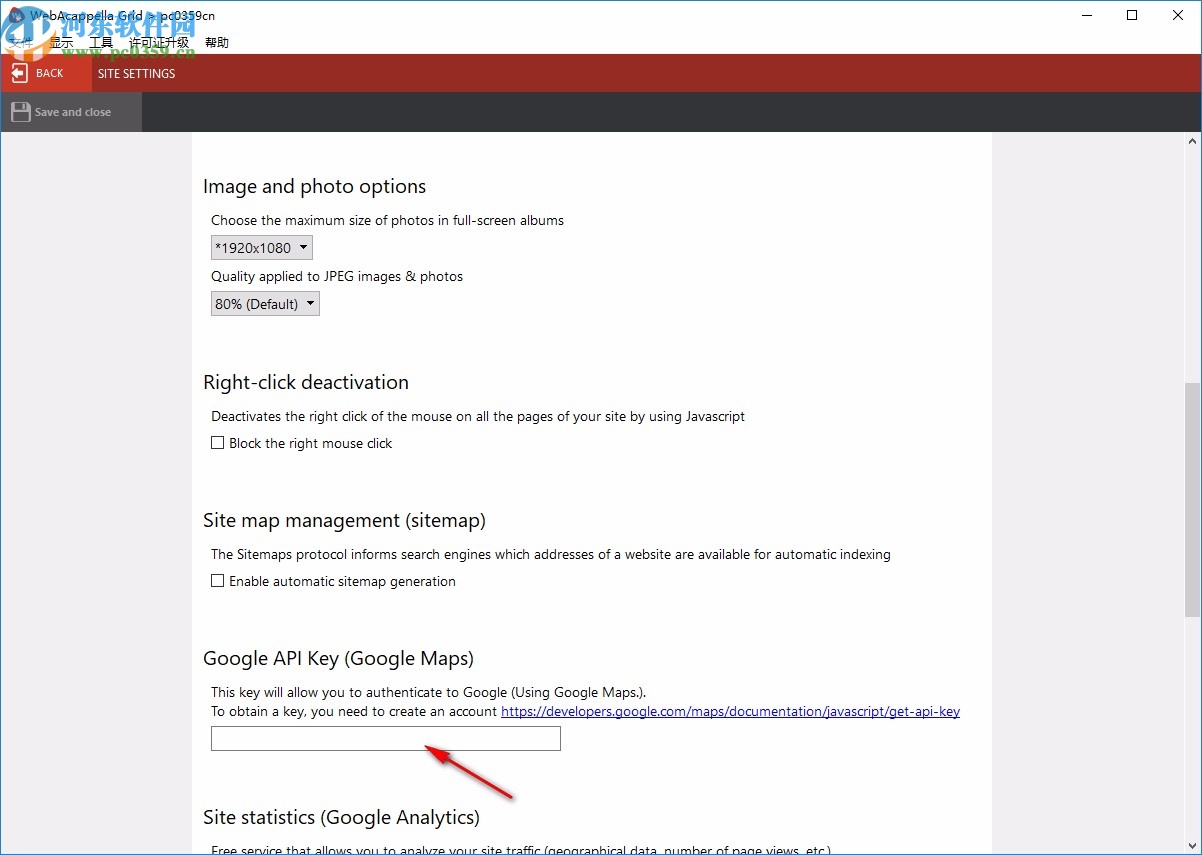This screenshot has height=855, width=1202.
Task: Open the 帮助 menu
Action: (x=217, y=43)
